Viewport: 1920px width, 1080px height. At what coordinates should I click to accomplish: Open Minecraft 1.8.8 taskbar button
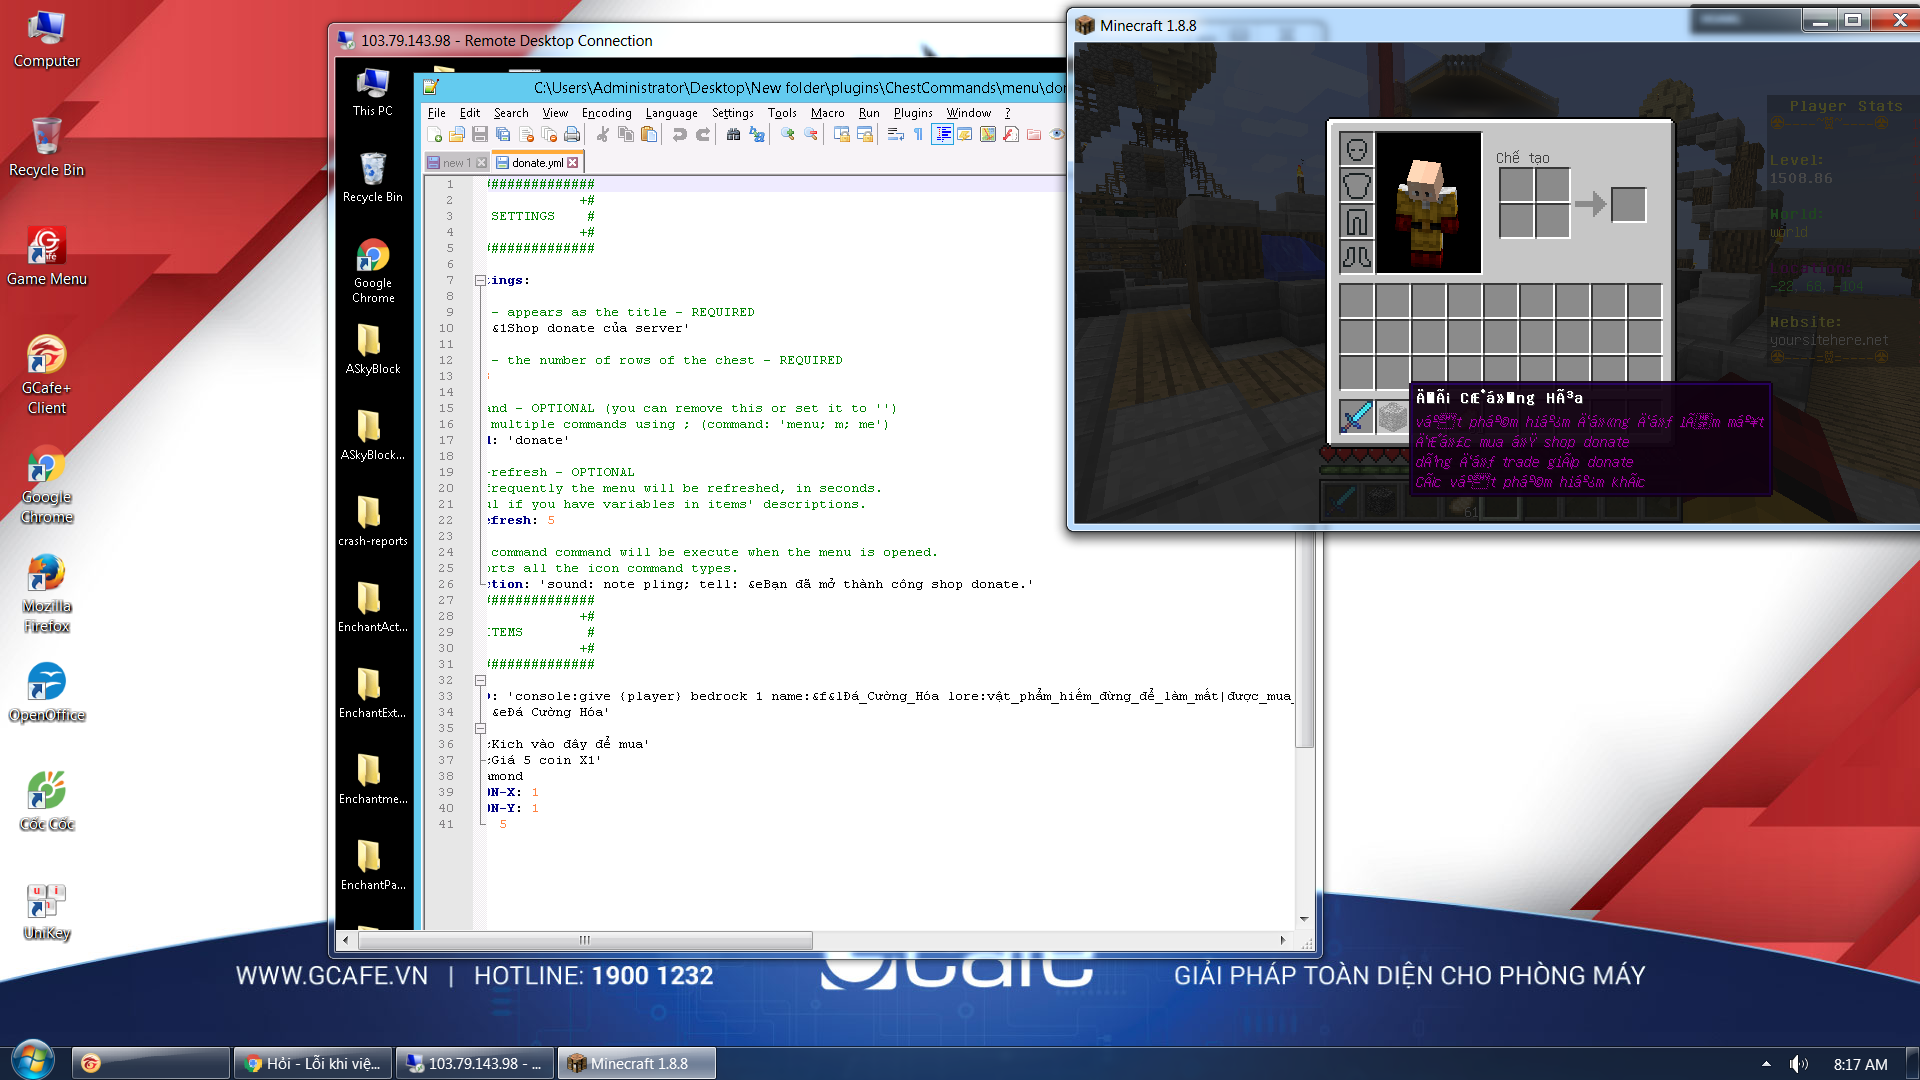pos(637,1064)
